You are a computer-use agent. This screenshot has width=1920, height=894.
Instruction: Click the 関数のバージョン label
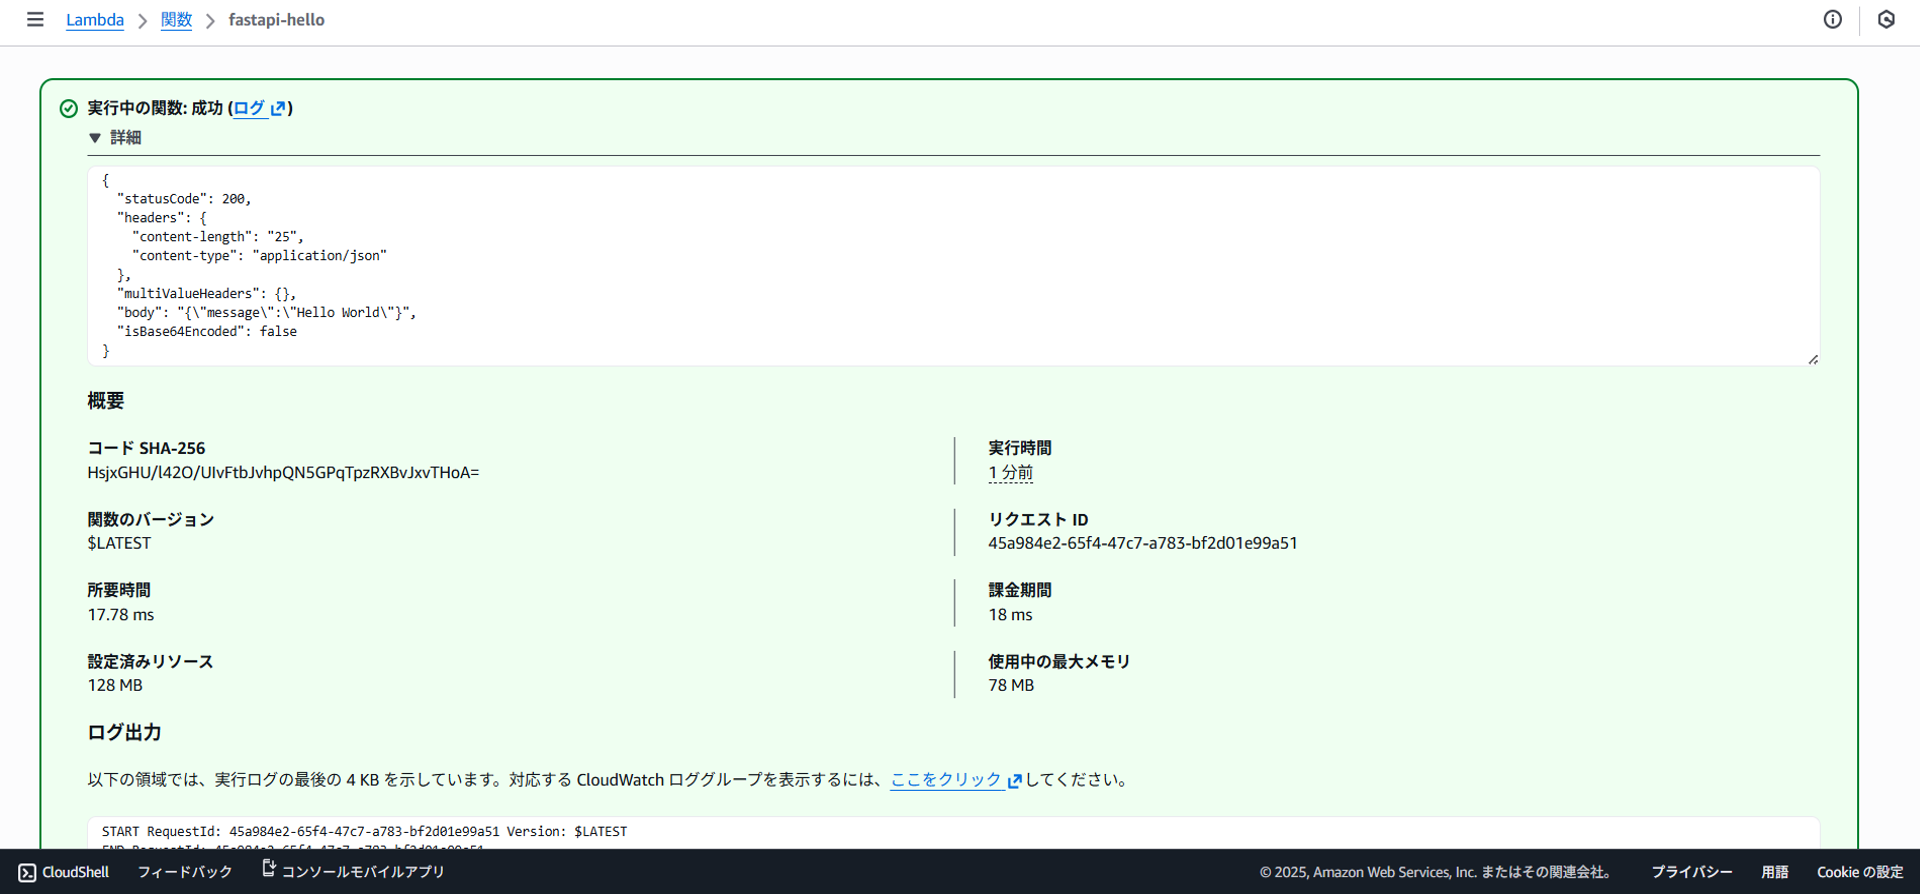[x=151, y=519]
